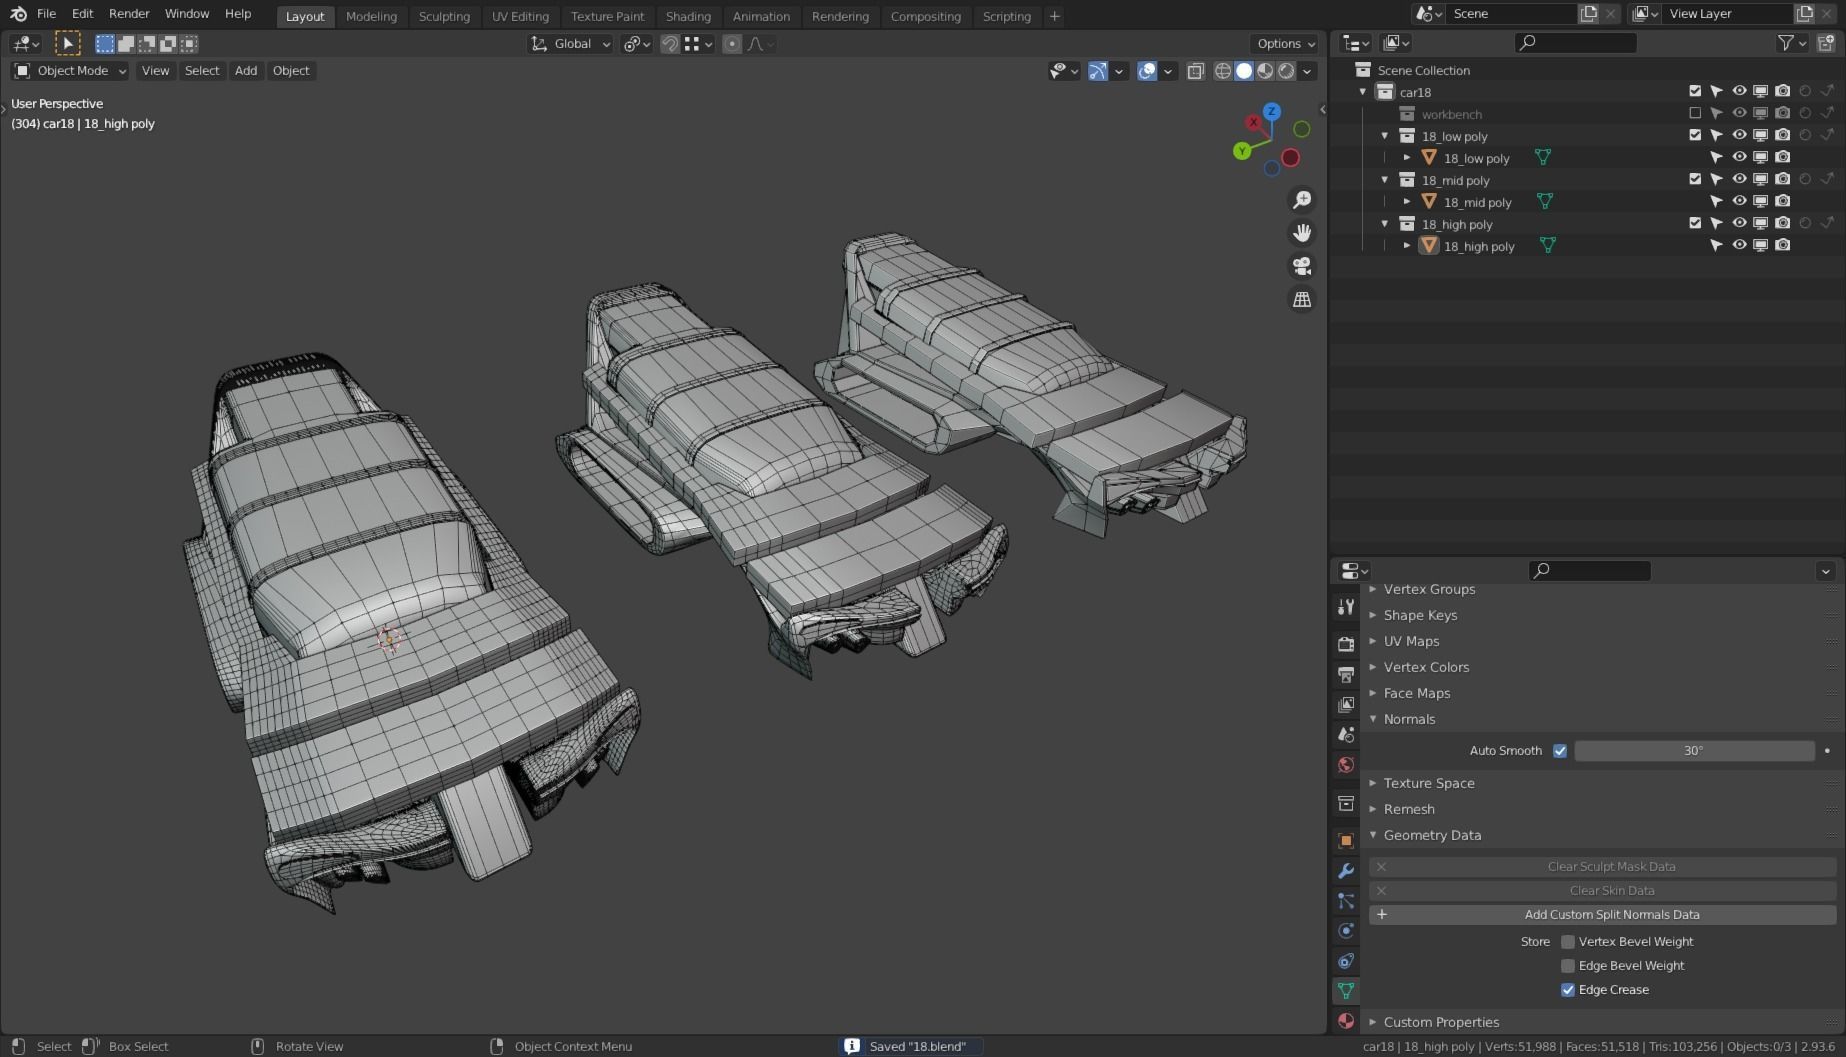The image size is (1846, 1057).
Task: Toggle camera view icon in viewport
Action: [x=1302, y=266]
